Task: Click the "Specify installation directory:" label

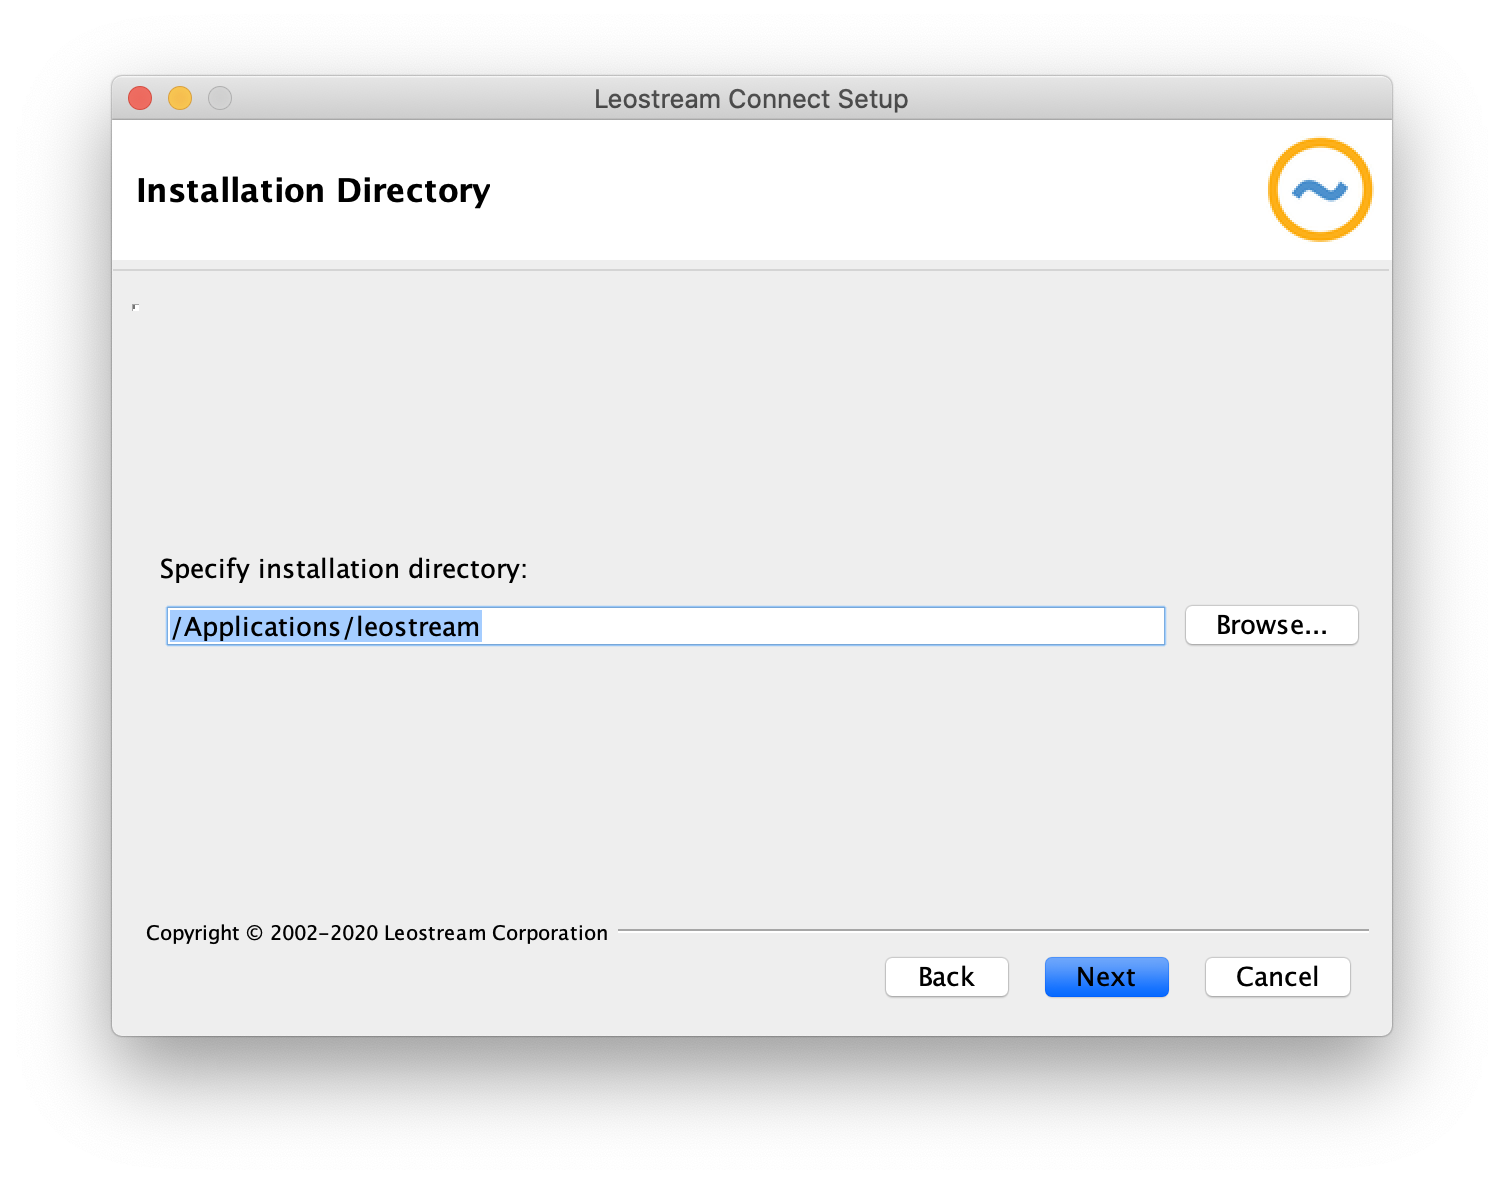Action: [343, 569]
